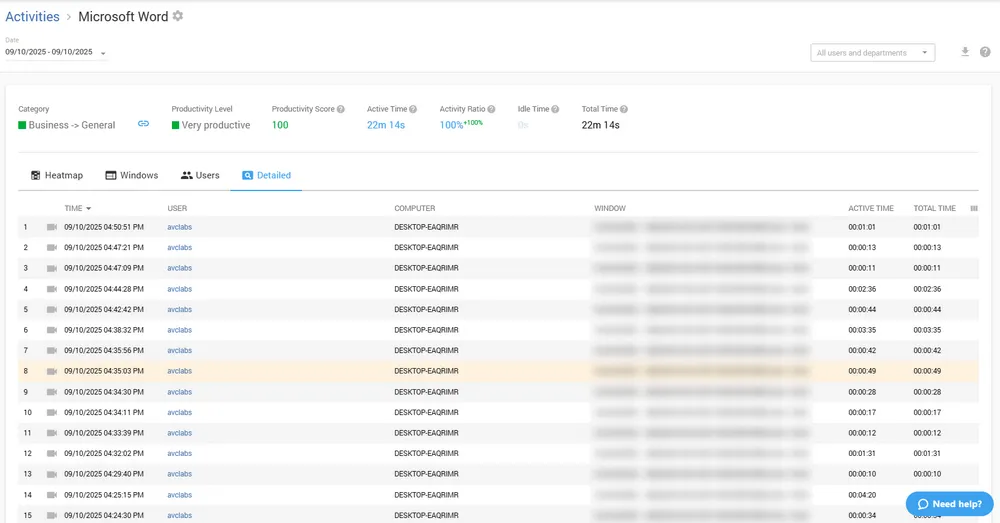Play video recording for 04:33:39 PM entry
Viewport: 1000px width, 523px height.
point(52,432)
